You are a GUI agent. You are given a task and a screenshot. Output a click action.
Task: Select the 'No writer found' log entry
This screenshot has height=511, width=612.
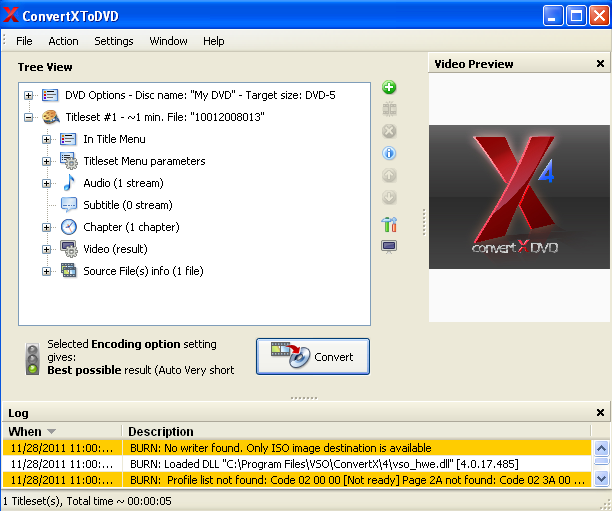(297, 448)
